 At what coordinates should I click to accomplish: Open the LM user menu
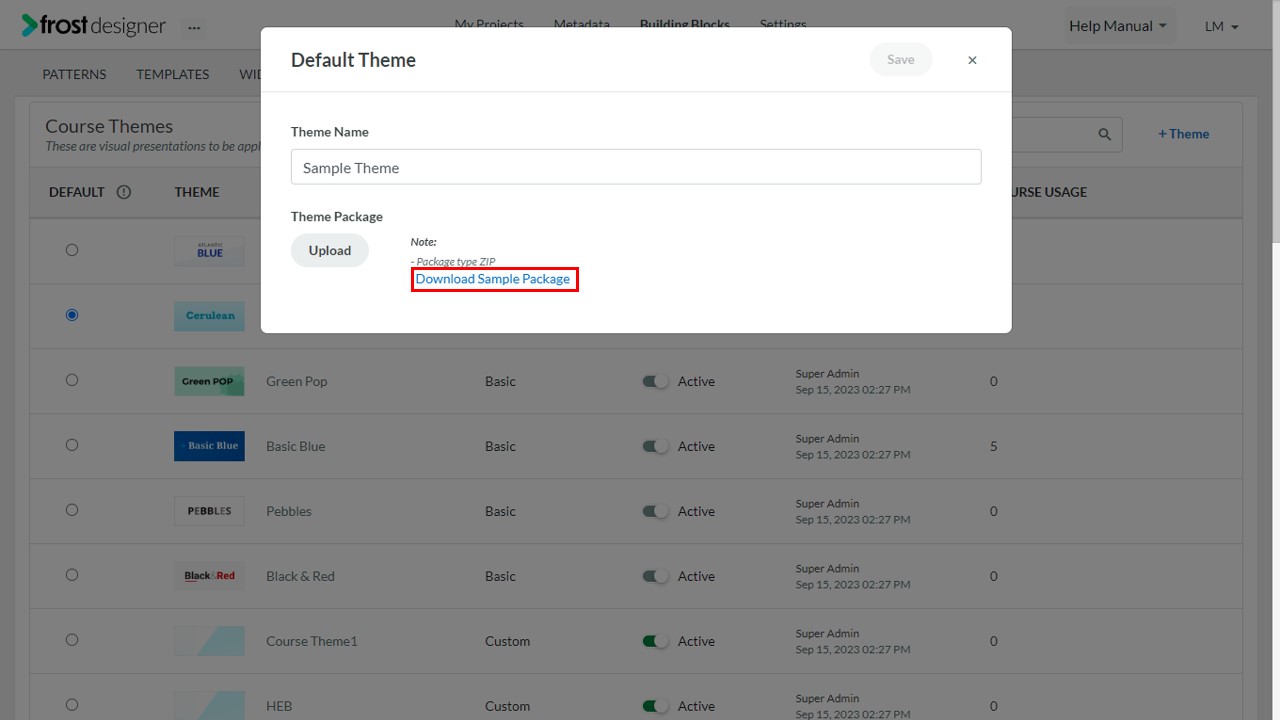click(x=1222, y=26)
